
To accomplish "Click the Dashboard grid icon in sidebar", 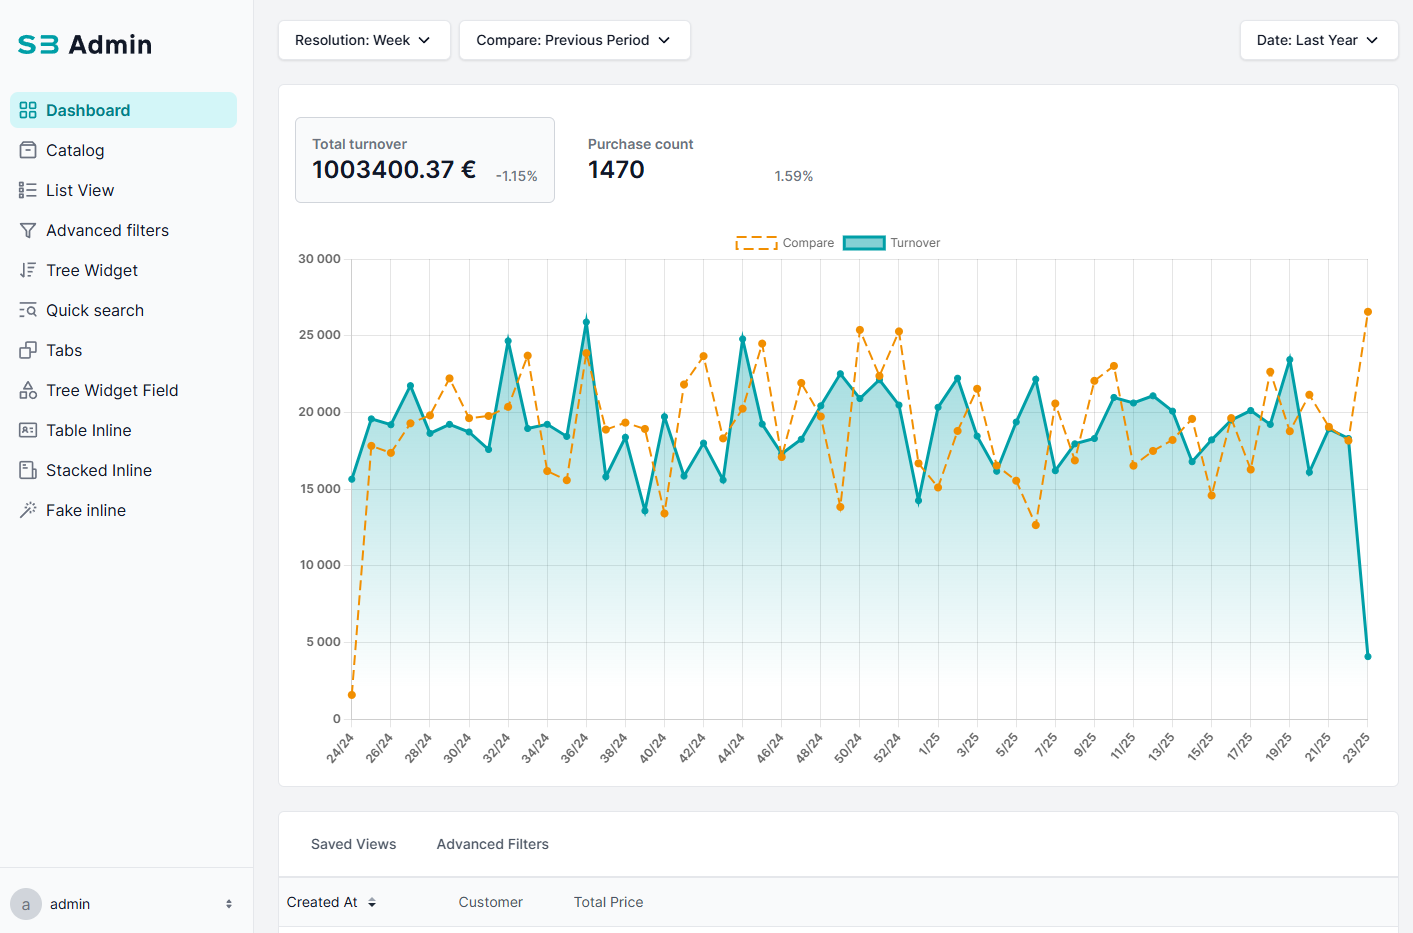I will (x=28, y=110).
